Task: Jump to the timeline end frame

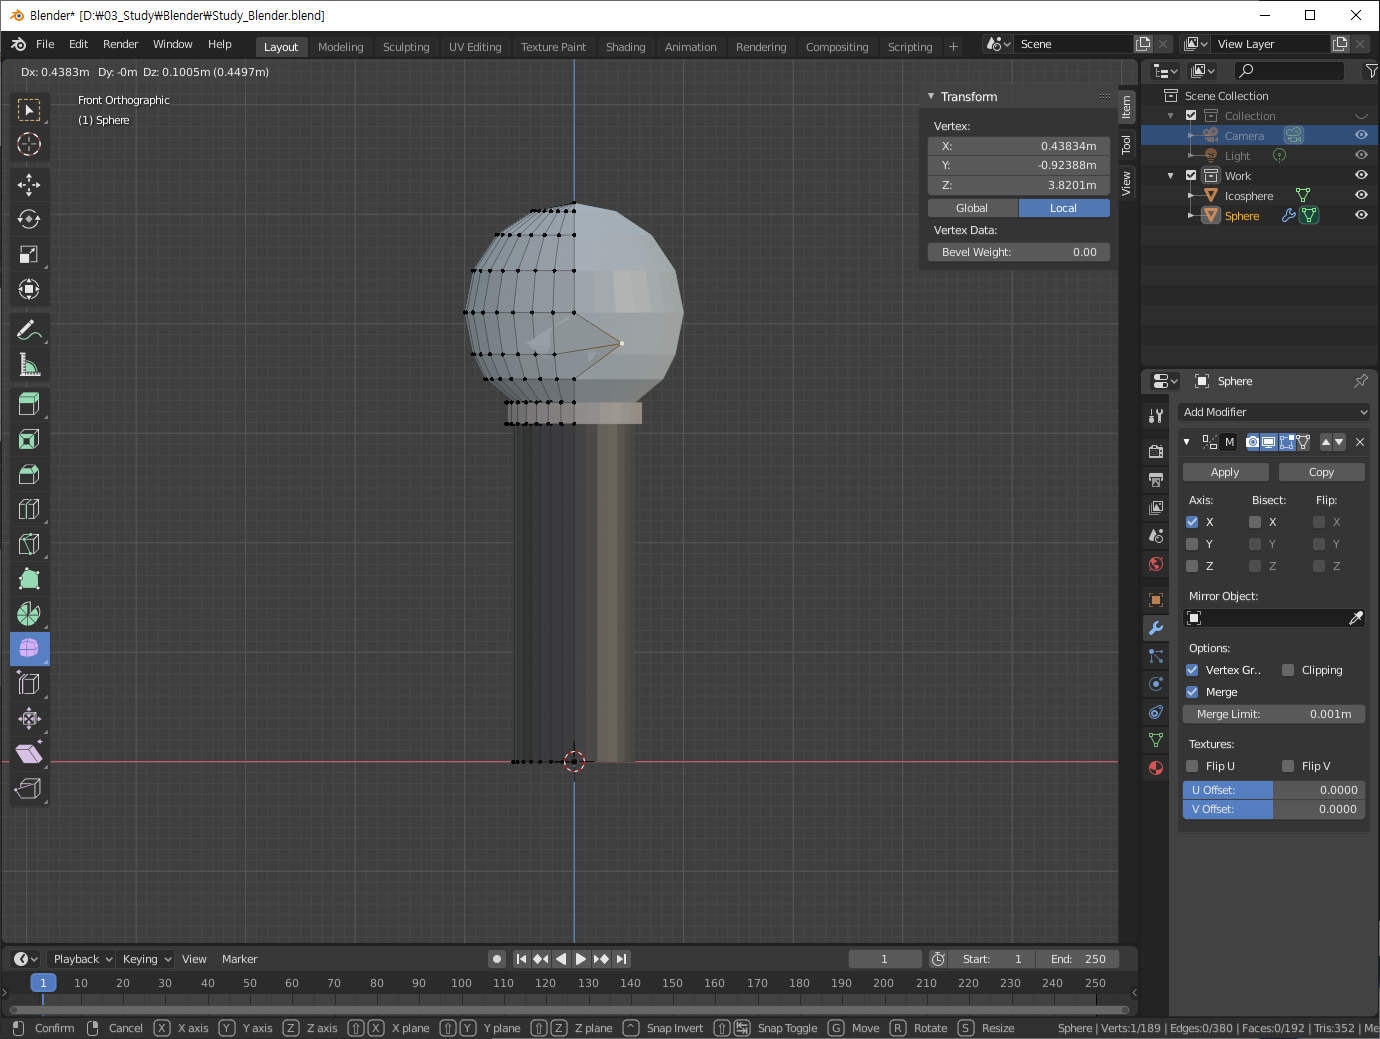Action: [622, 959]
